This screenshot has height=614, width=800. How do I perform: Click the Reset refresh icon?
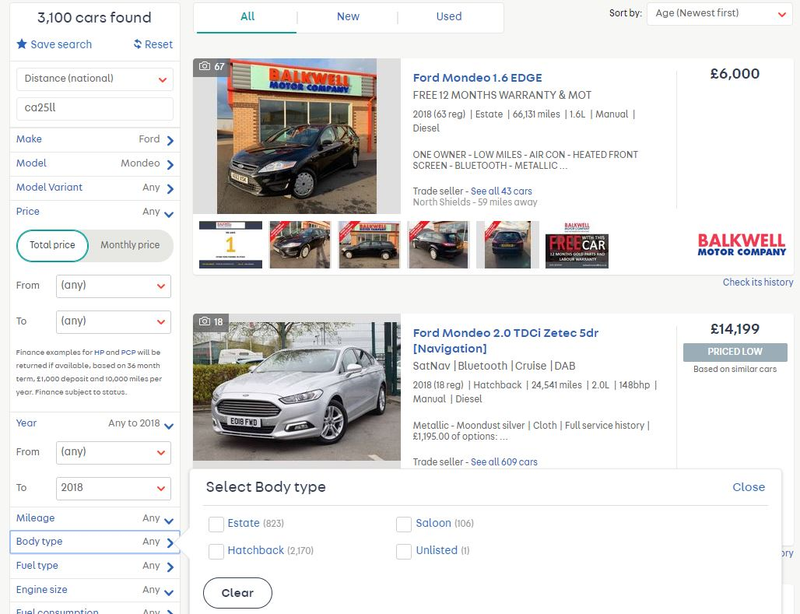138,44
